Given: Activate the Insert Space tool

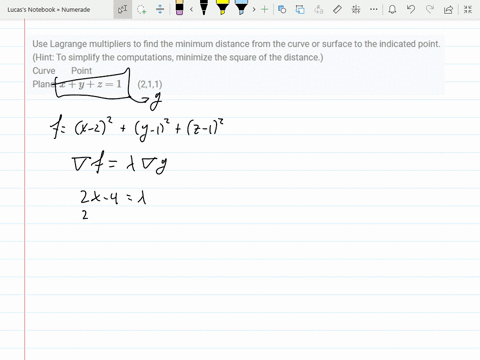Looking at the screenshot, I should tap(160, 9).
